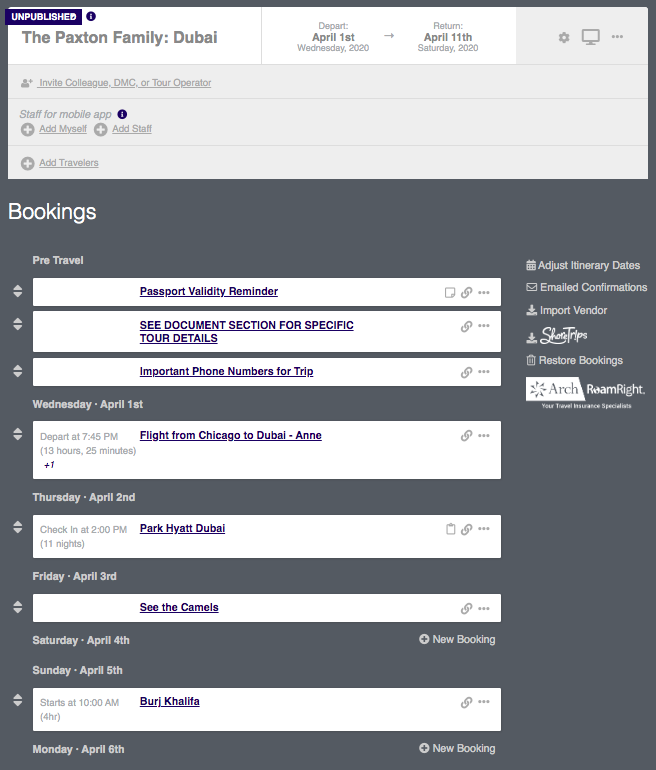Open Flight from Chicago to Dubai - Anne
The width and height of the screenshot is (656, 770).
coord(231,435)
